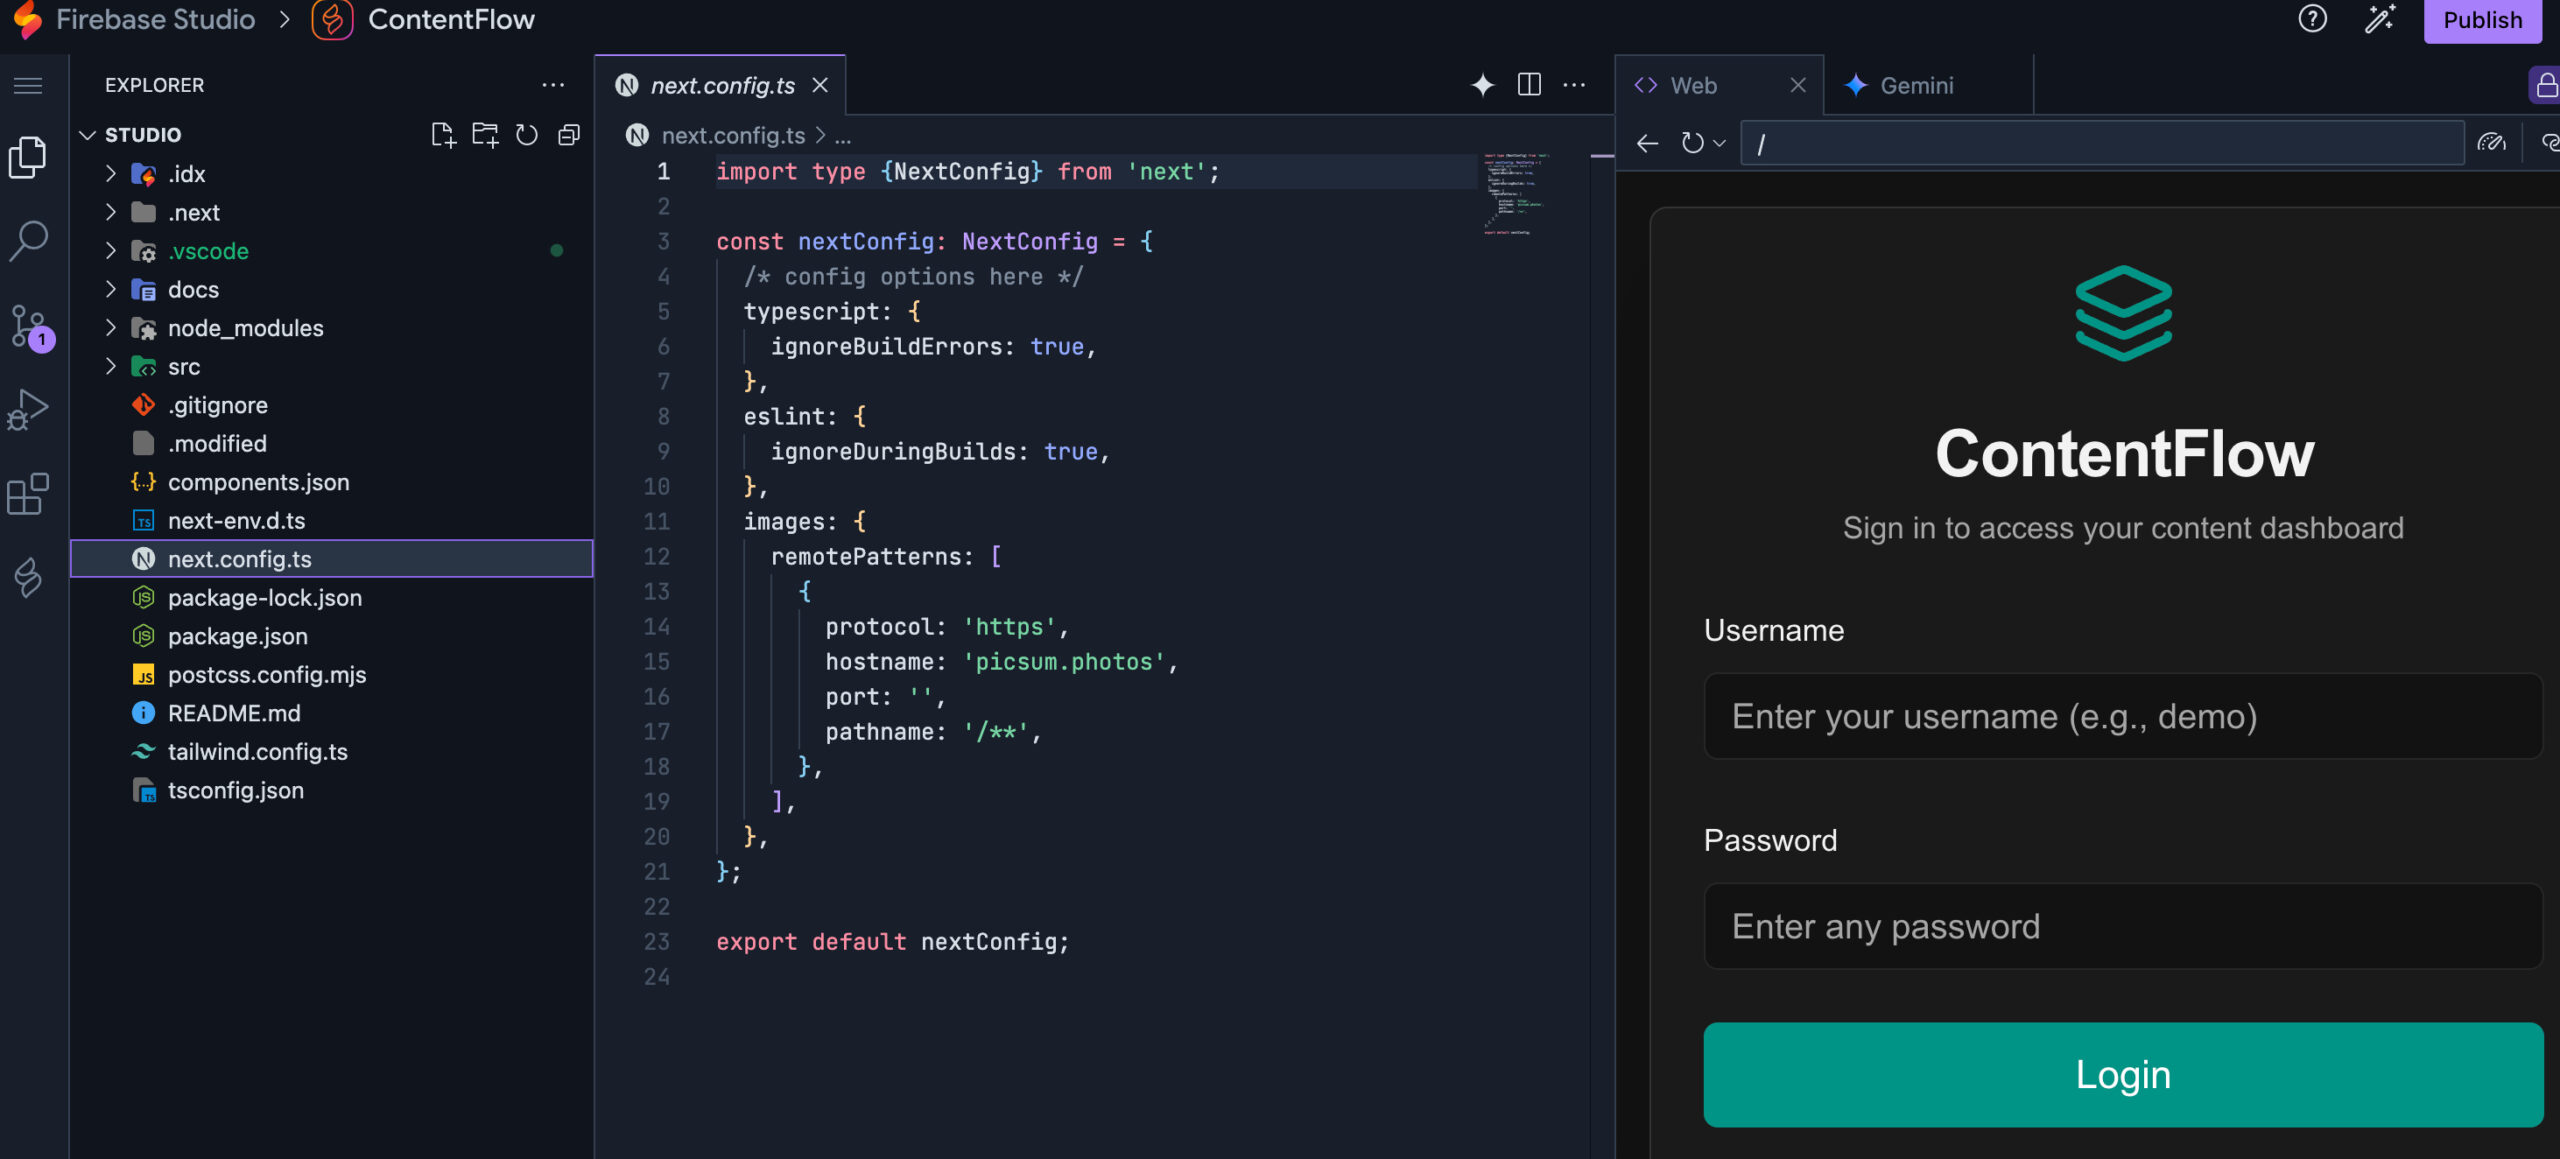This screenshot has width=2560, height=1159.
Task: Reload the web preview
Action: pos(1692,143)
